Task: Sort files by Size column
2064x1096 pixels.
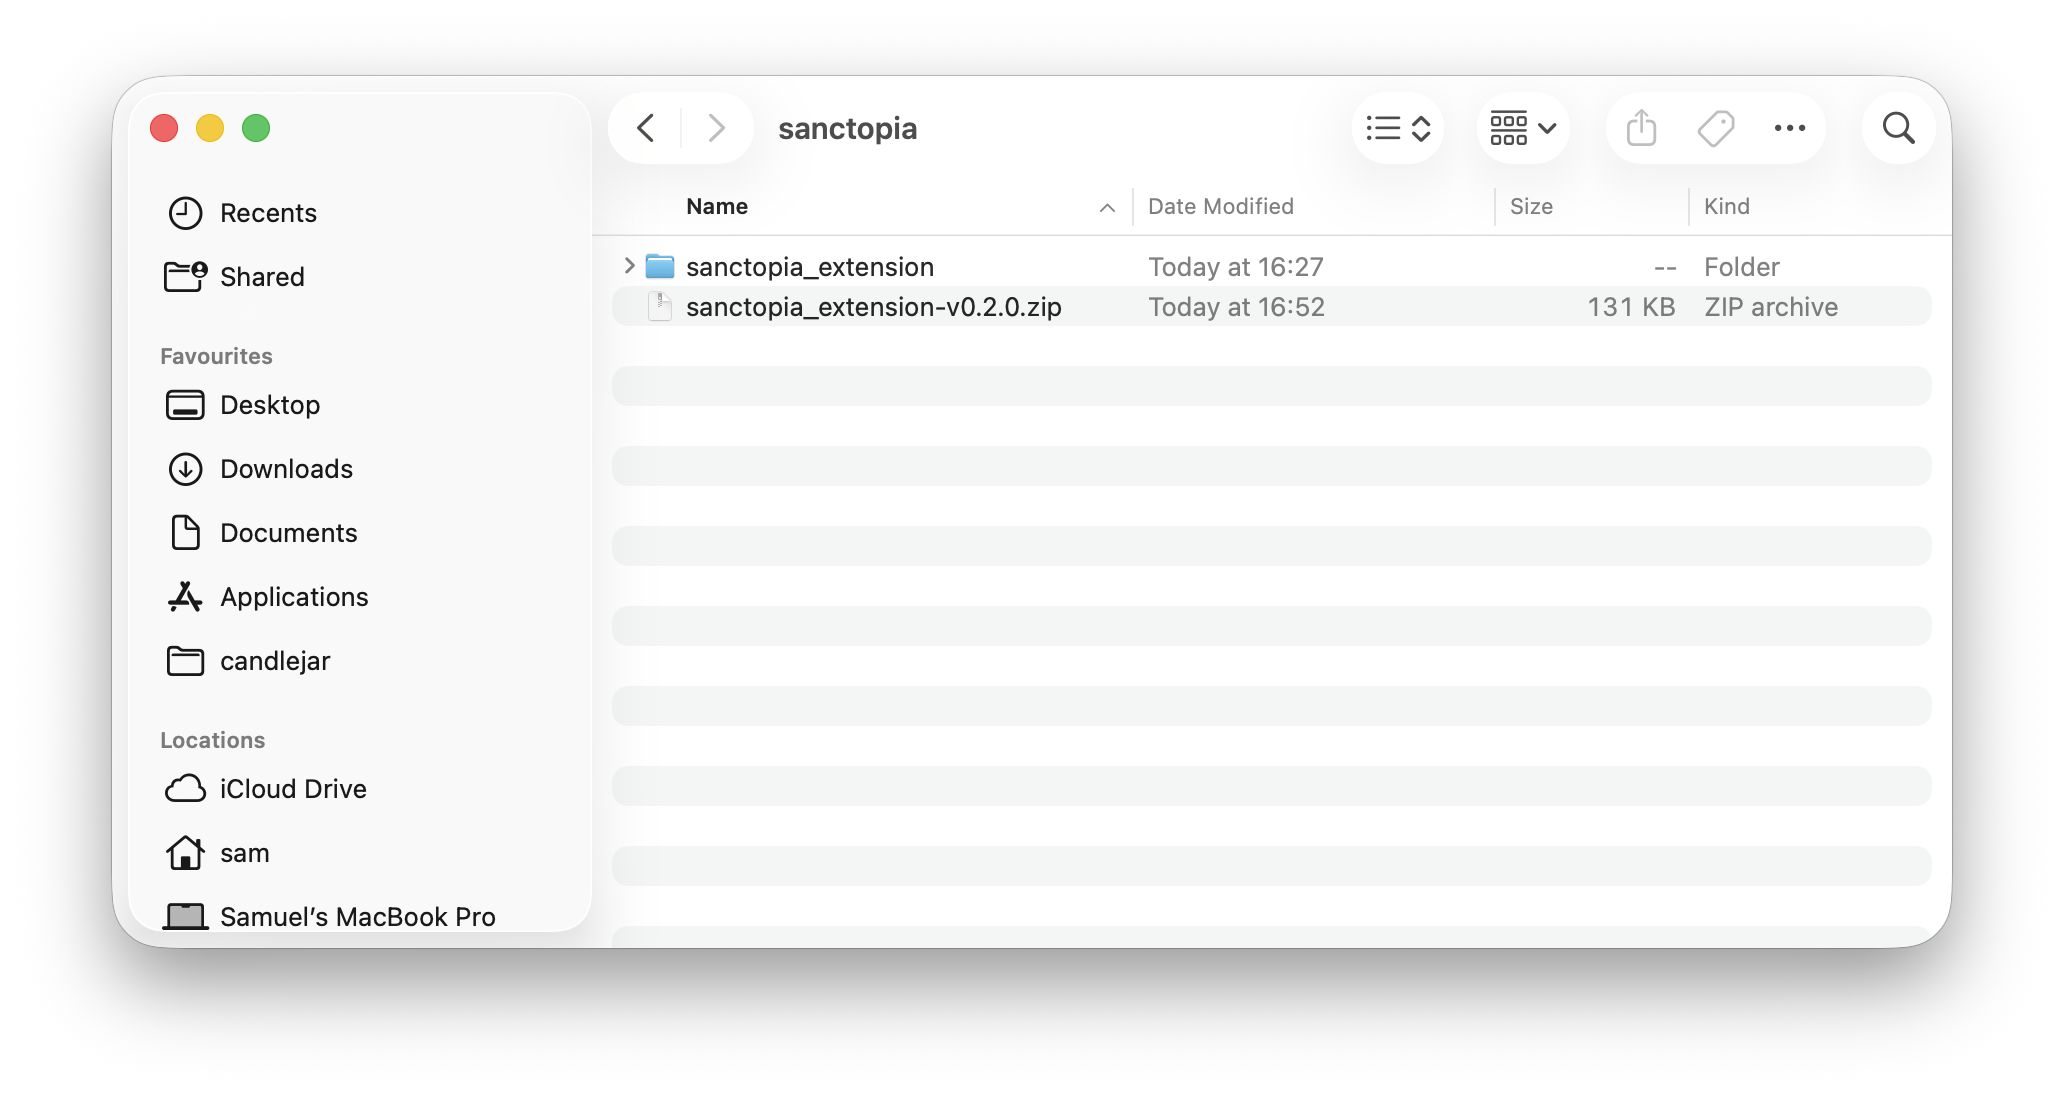Action: click(x=1531, y=206)
